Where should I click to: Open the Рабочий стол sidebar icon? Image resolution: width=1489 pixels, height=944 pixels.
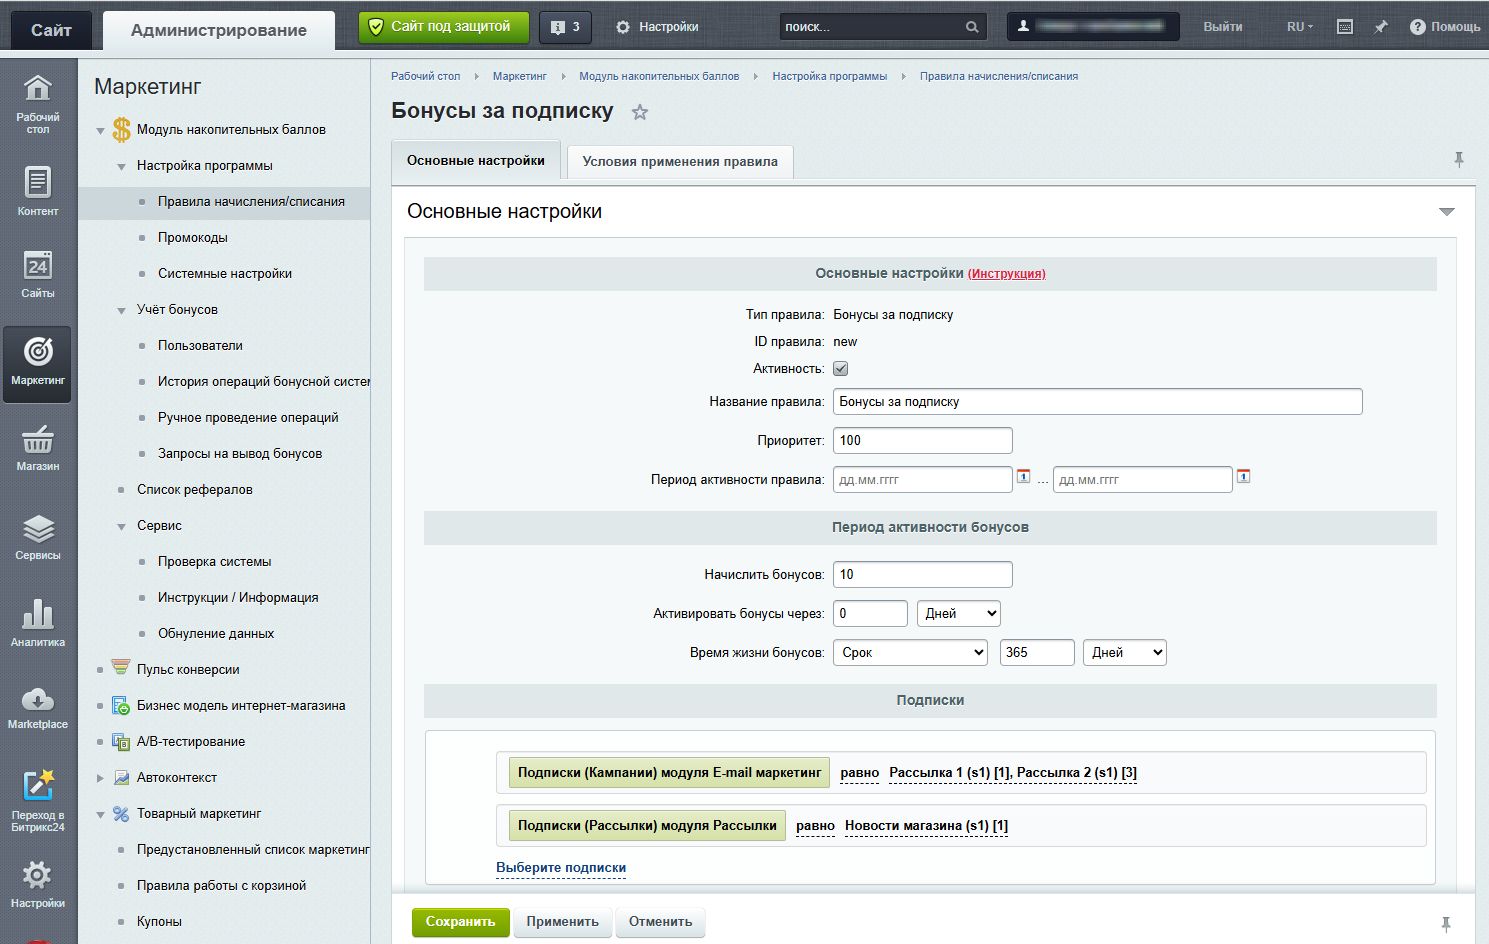click(x=38, y=103)
